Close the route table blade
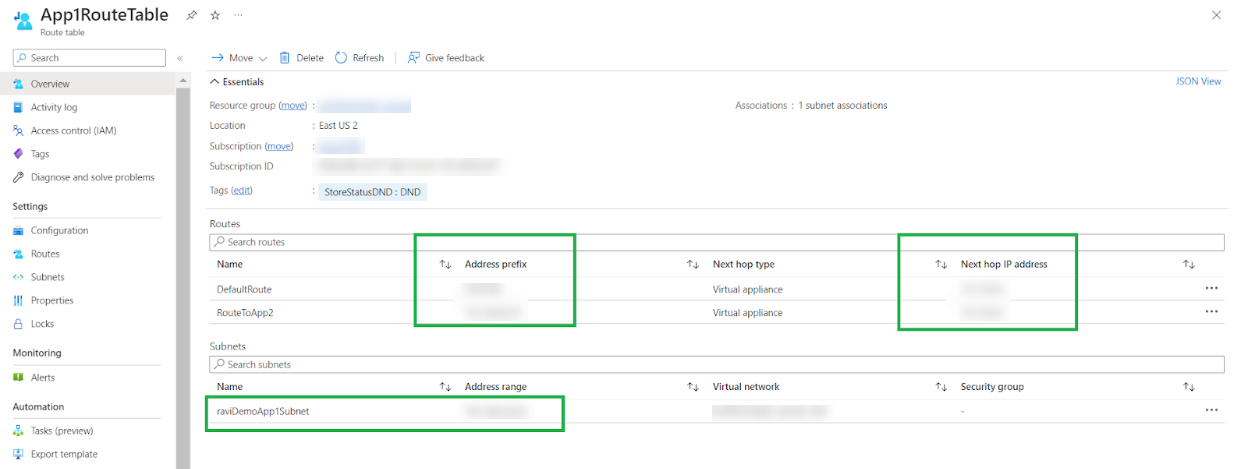 coord(1215,15)
